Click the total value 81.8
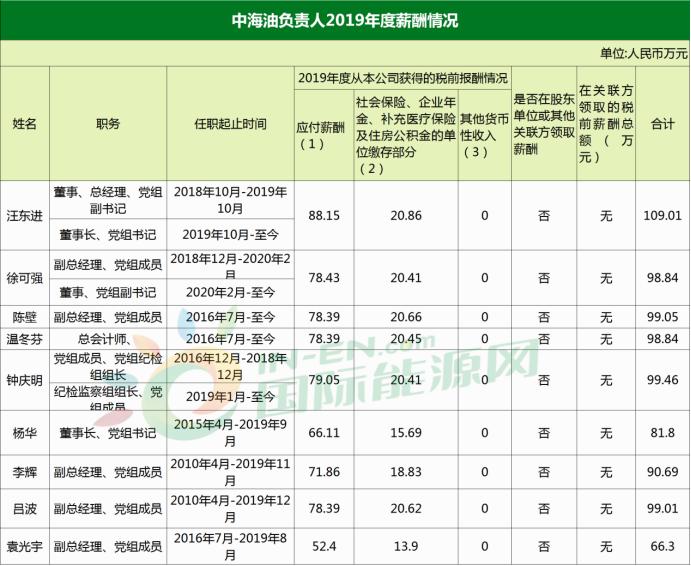Image resolution: width=691 pixels, height=566 pixels. pyautogui.click(x=662, y=433)
